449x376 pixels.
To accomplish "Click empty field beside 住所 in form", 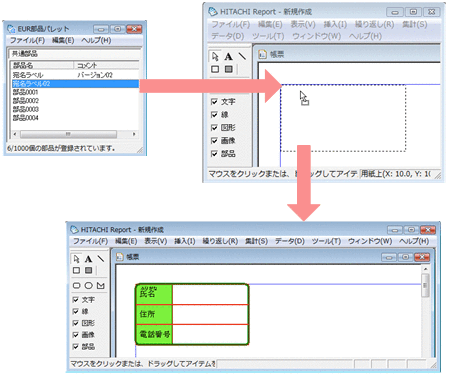I will coord(210,314).
